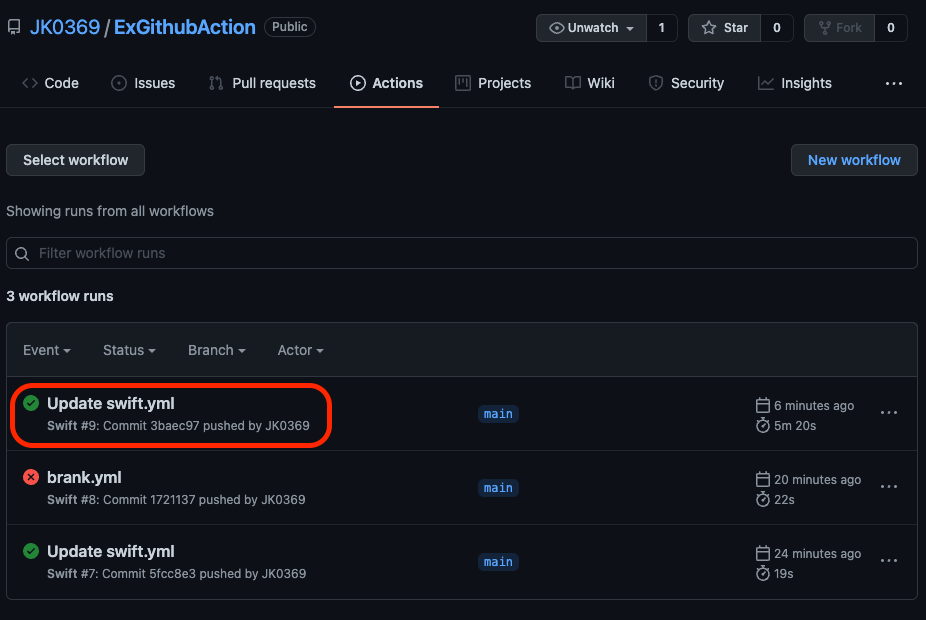Screen dimensions: 926x620
Task: Click the Fork button
Action: (x=839, y=28)
